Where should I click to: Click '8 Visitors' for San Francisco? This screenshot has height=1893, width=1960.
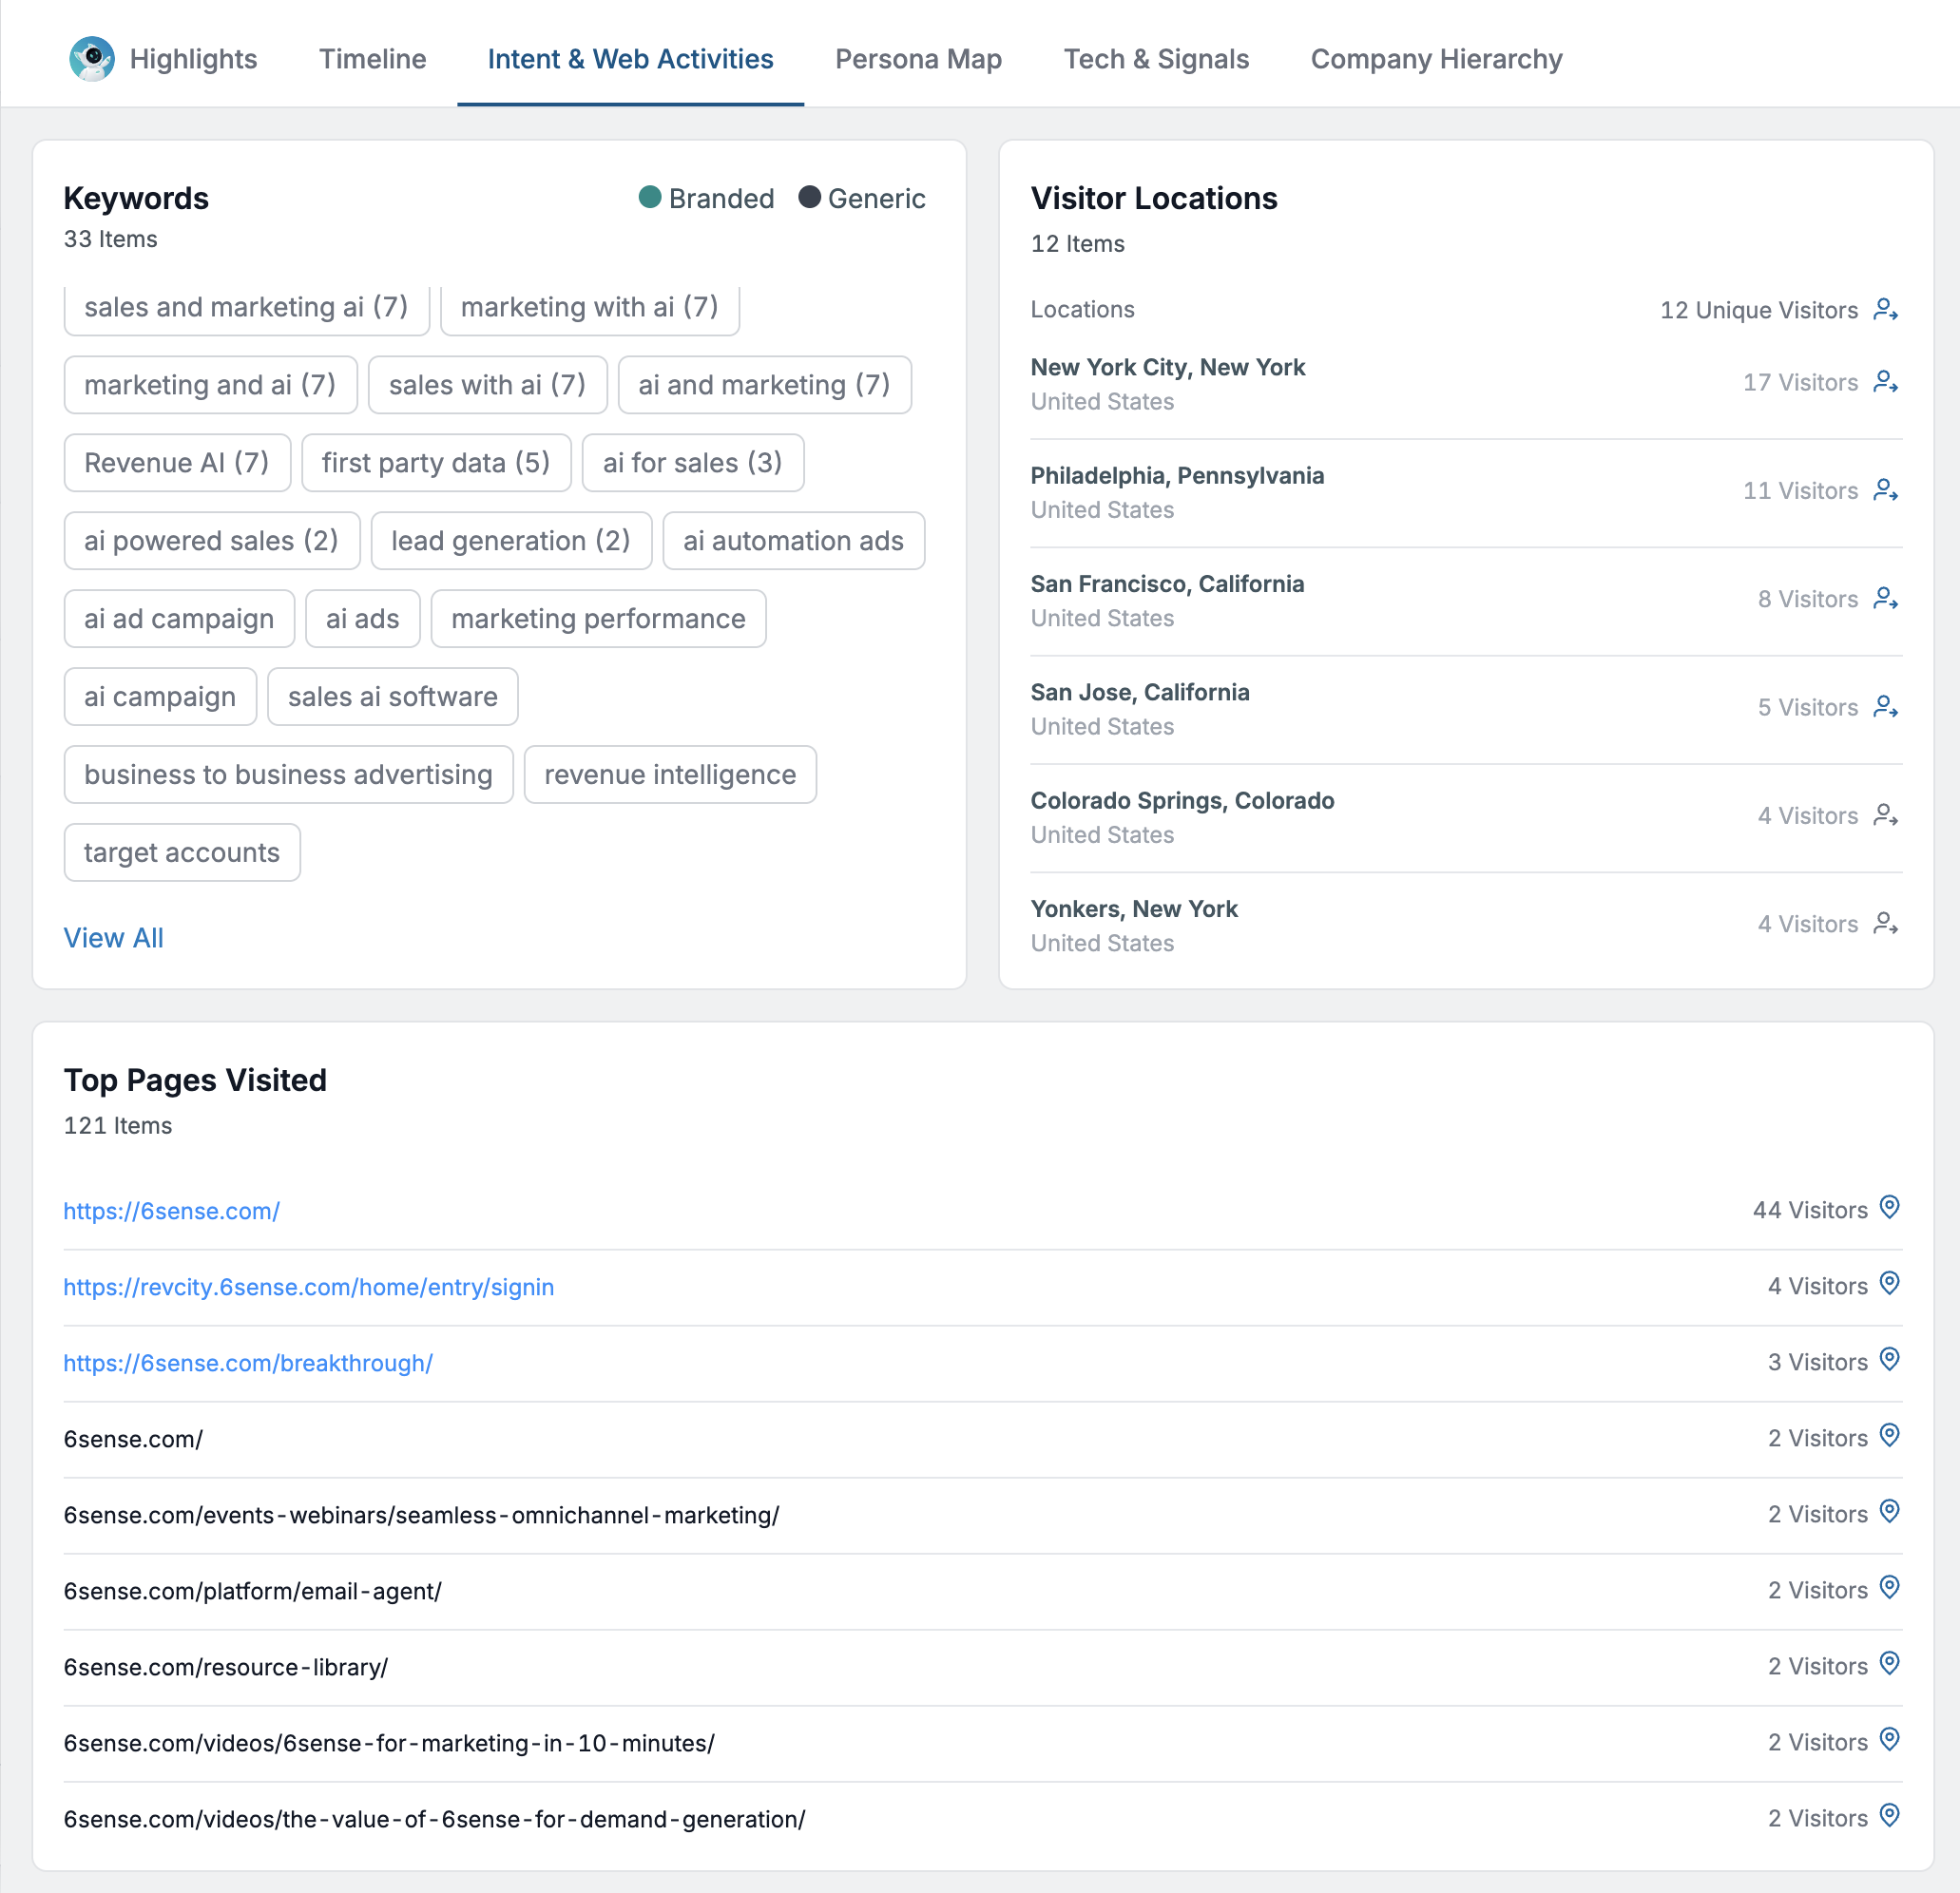click(x=1808, y=599)
